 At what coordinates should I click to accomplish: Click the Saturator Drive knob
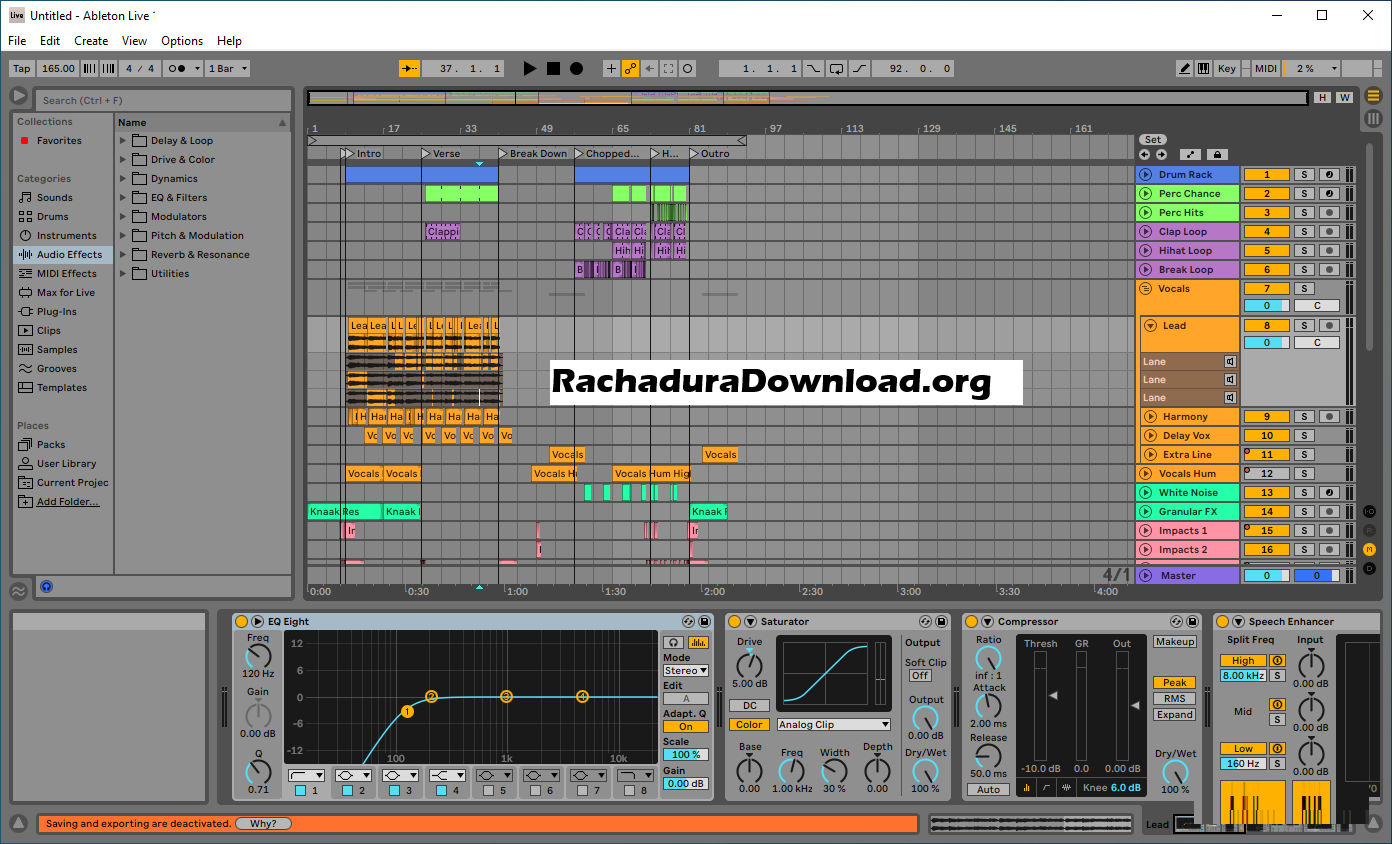coord(749,665)
